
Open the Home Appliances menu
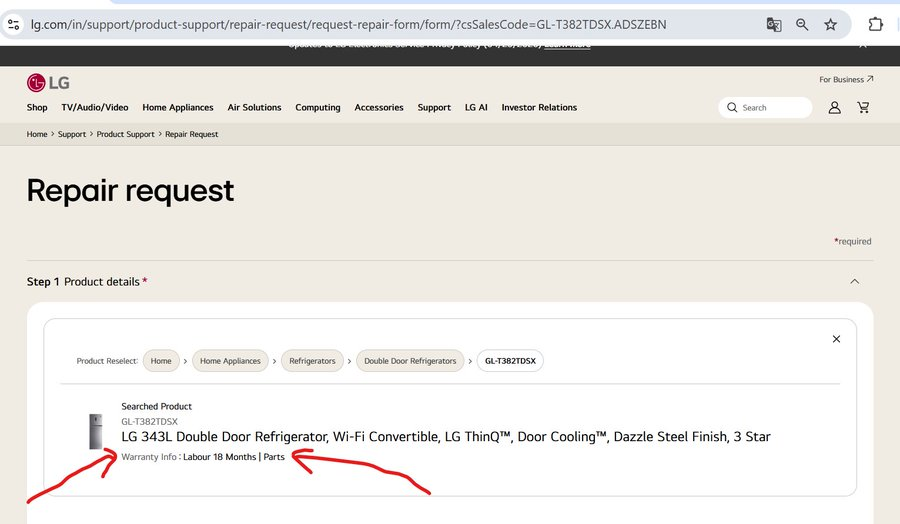click(x=178, y=107)
